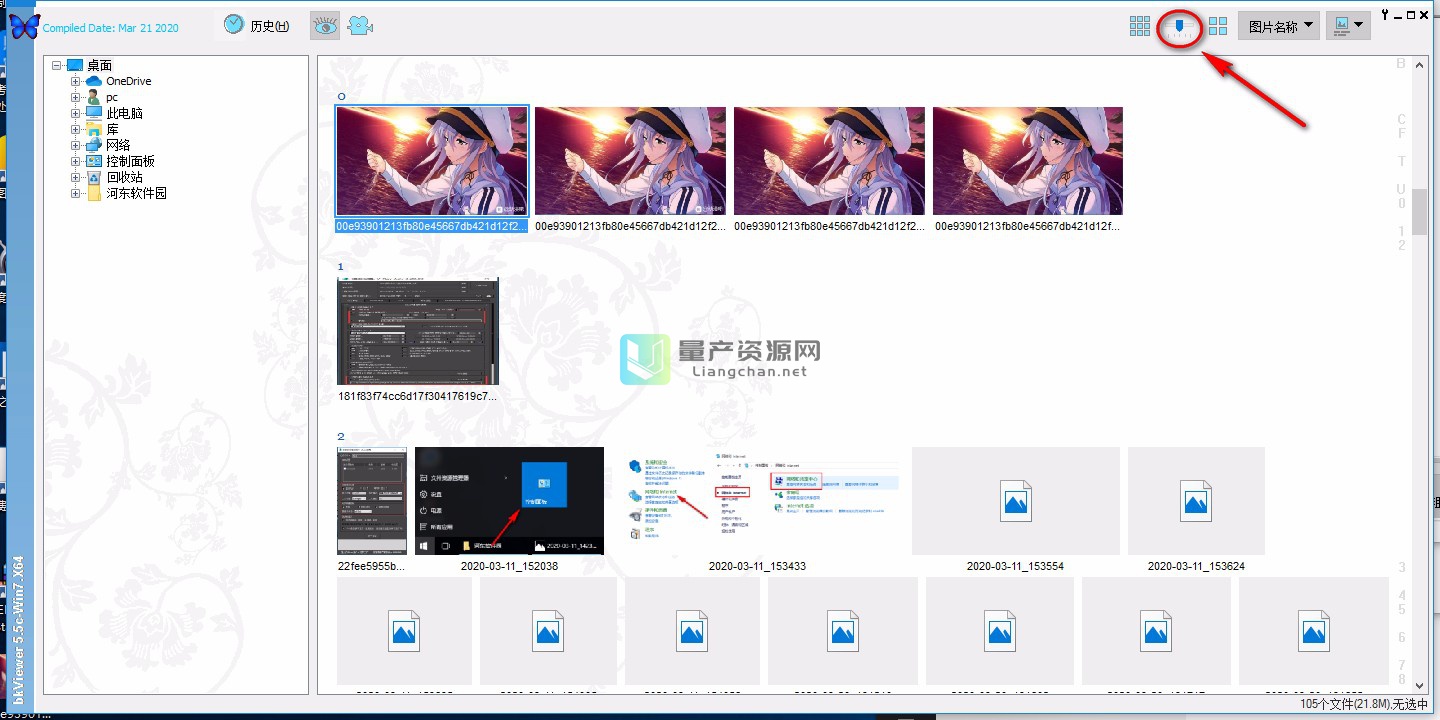Collapse the 桌面 tree root

57,65
